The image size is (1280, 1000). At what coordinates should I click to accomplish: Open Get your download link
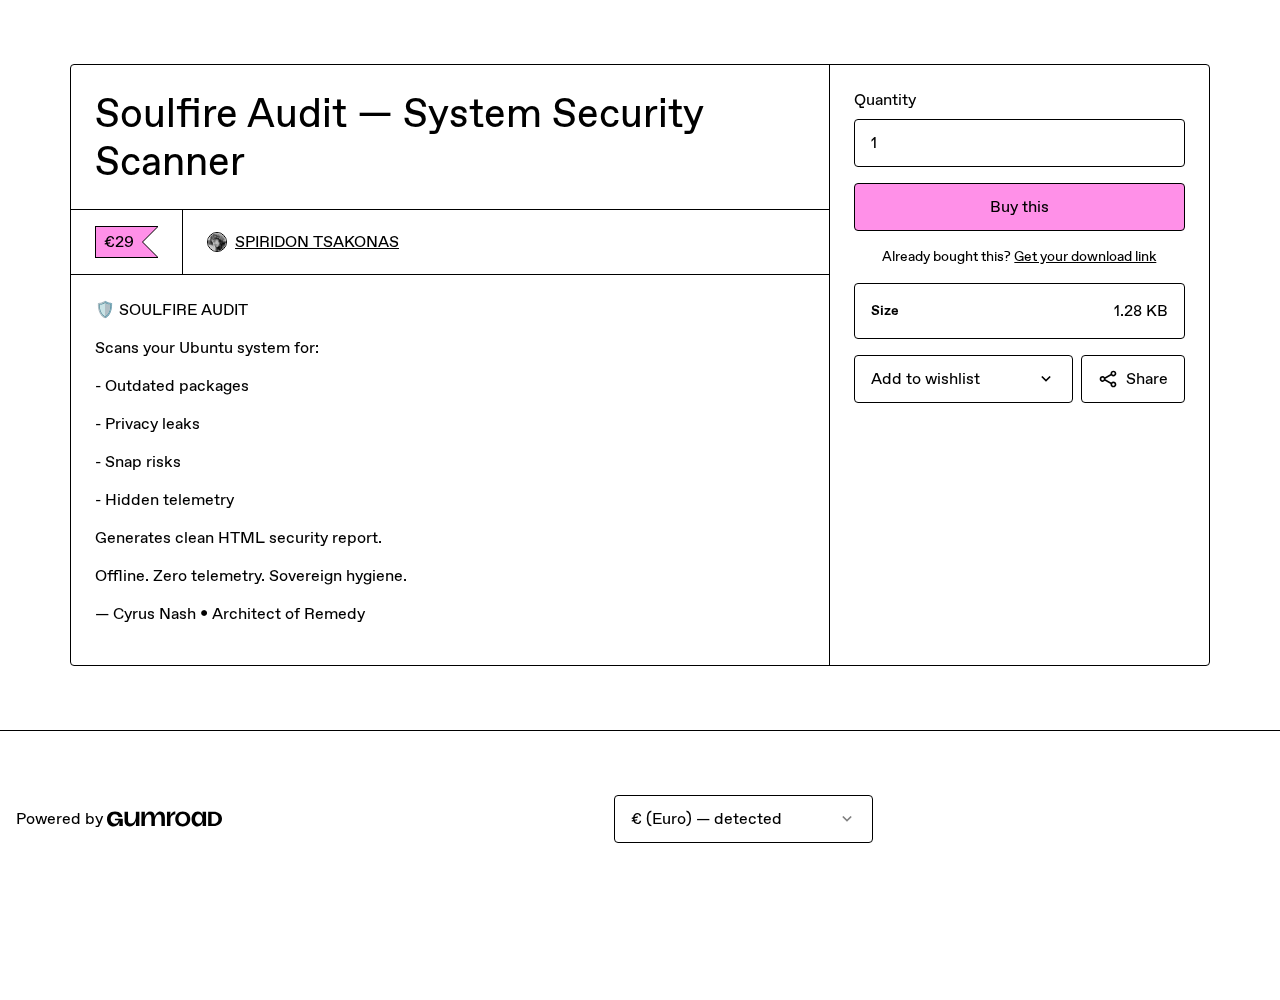click(1085, 257)
